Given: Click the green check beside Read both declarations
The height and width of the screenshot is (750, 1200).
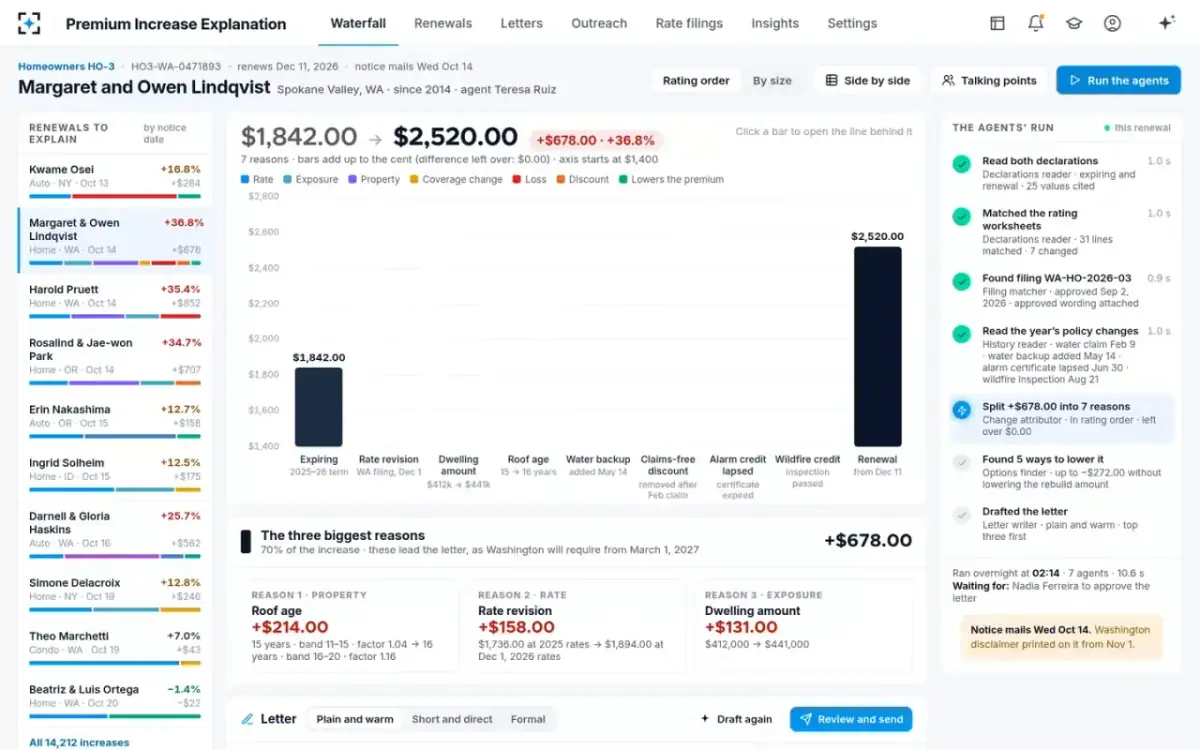Looking at the screenshot, I should coord(961,164).
